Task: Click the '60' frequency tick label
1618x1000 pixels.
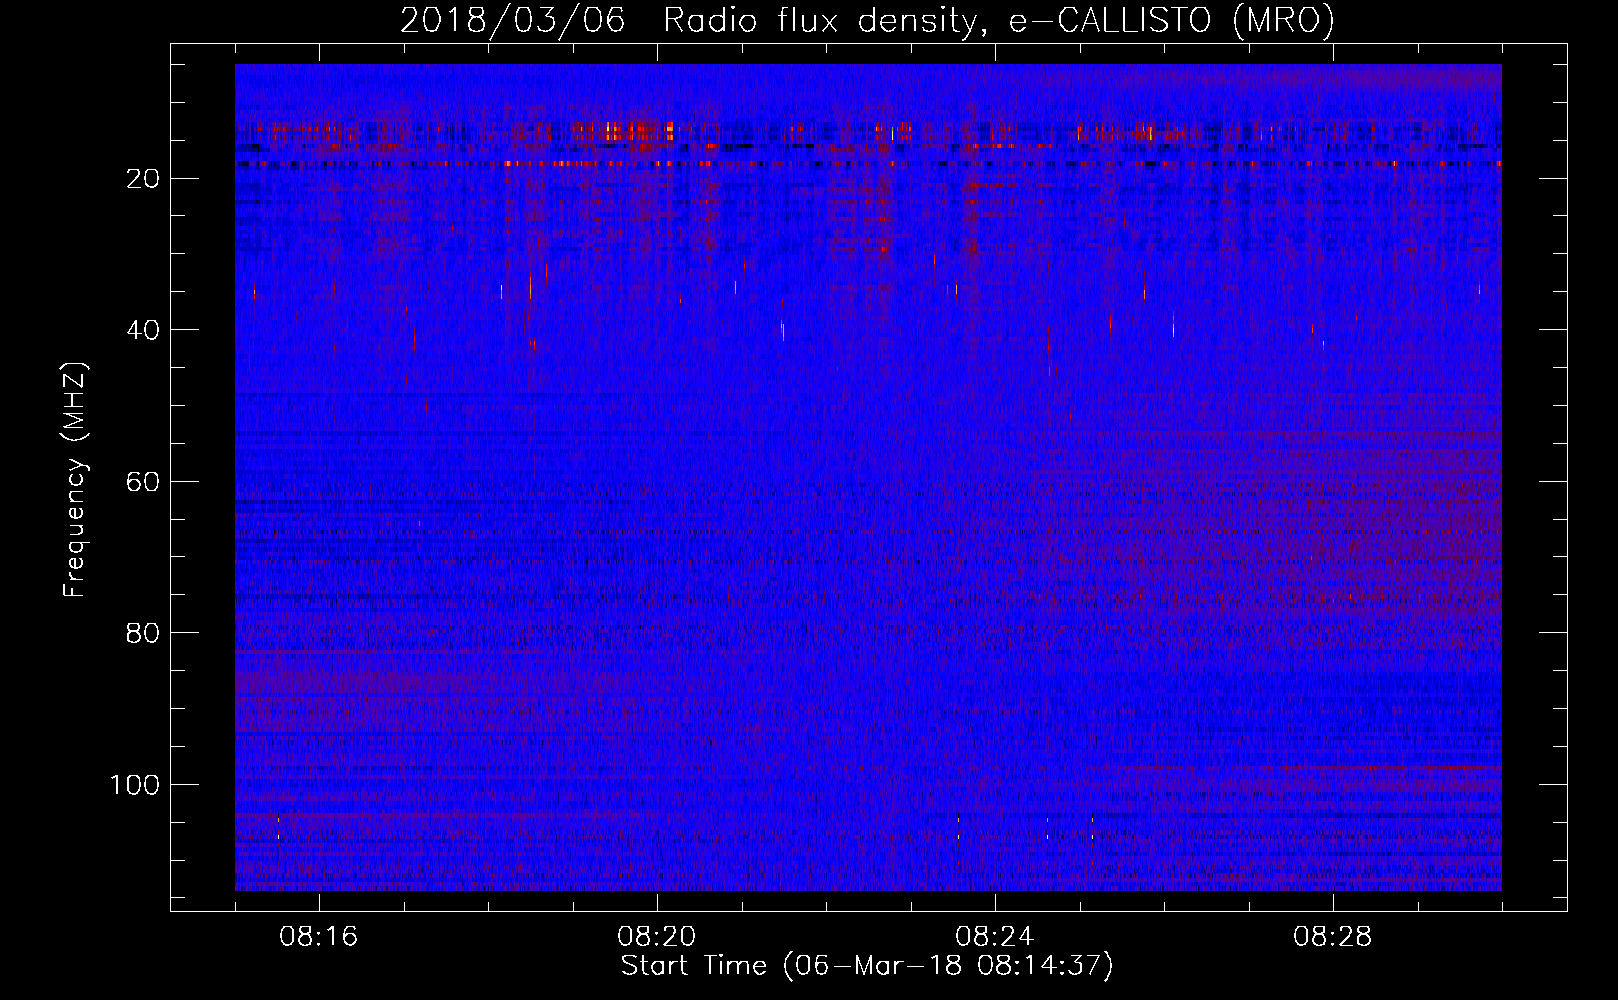Action: [143, 482]
